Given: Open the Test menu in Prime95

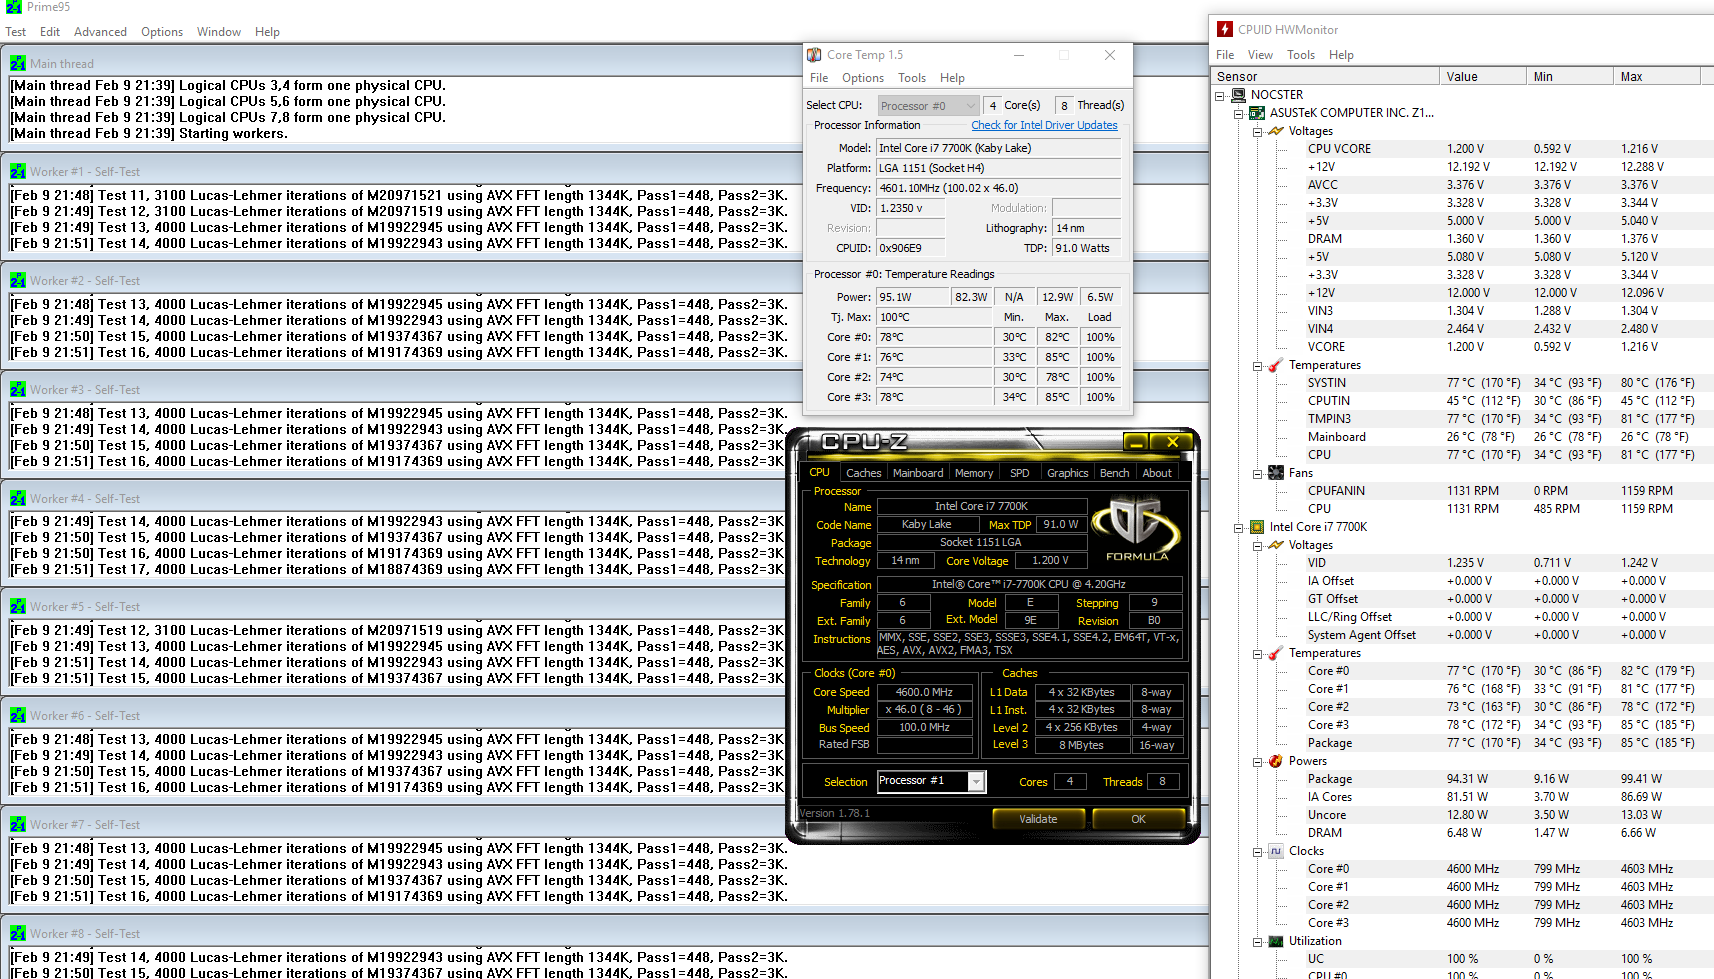Looking at the screenshot, I should click(15, 32).
